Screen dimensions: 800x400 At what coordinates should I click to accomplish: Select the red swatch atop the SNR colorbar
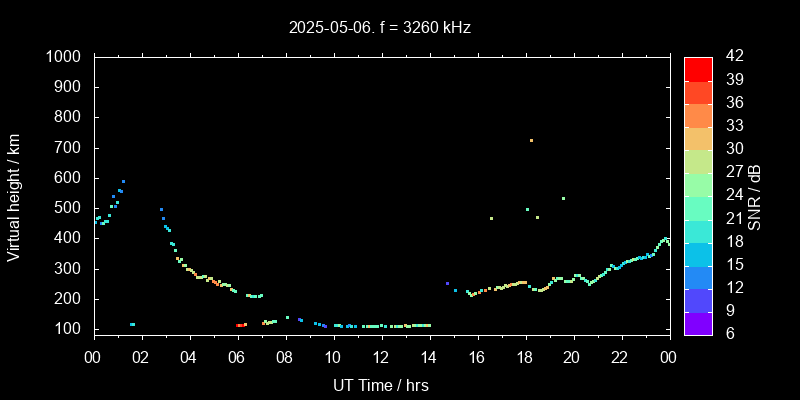point(698,69)
